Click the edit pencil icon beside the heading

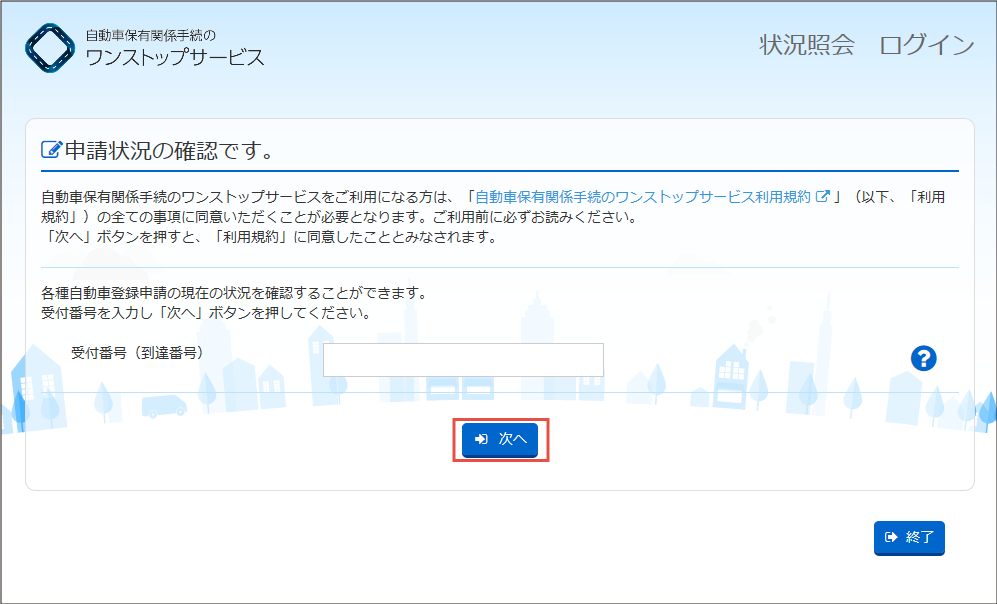click(52, 150)
